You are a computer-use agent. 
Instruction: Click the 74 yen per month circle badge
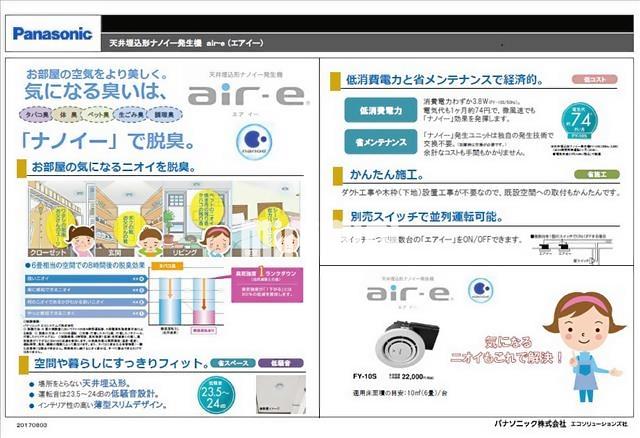click(x=579, y=120)
